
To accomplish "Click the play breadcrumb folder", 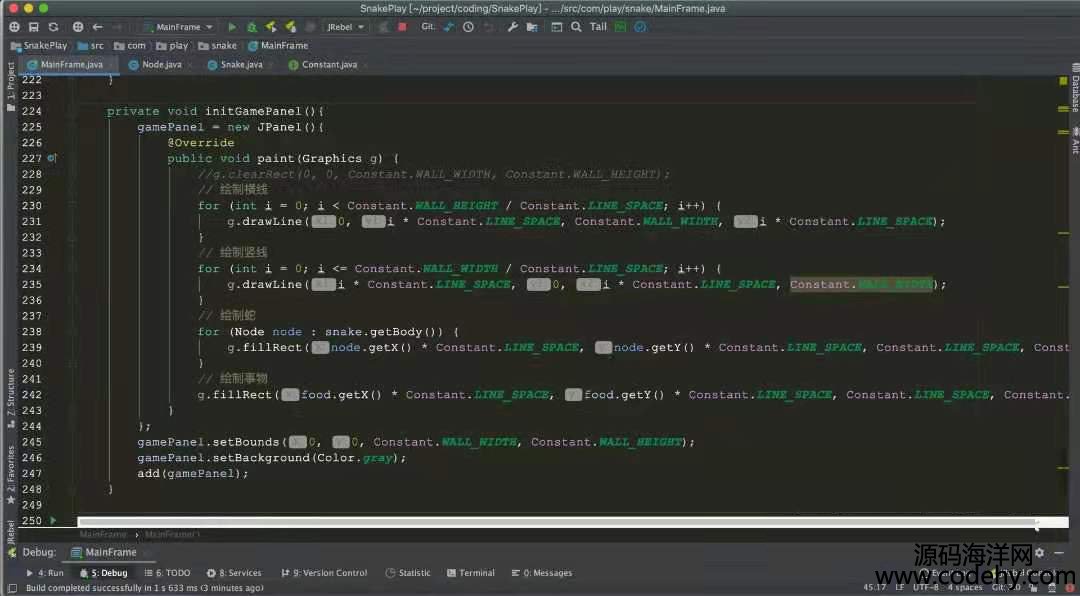I will pos(172,45).
